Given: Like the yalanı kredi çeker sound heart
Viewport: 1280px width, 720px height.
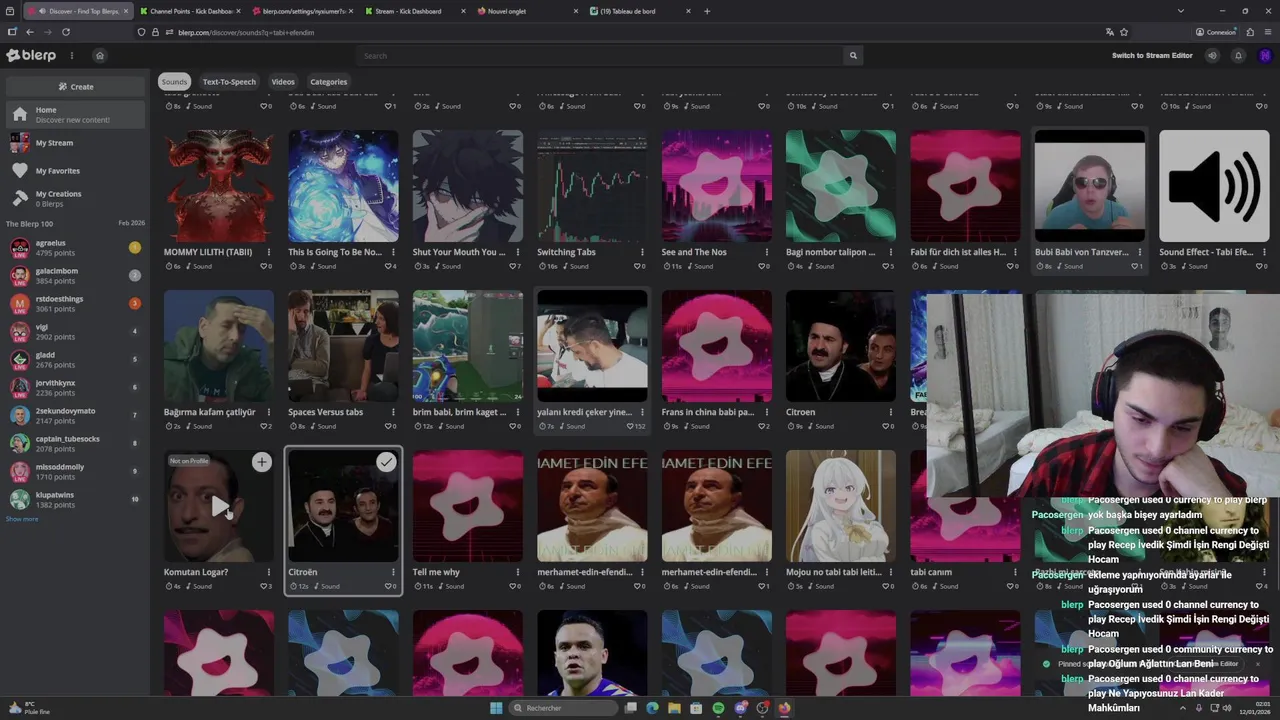Looking at the screenshot, I should (x=631, y=426).
